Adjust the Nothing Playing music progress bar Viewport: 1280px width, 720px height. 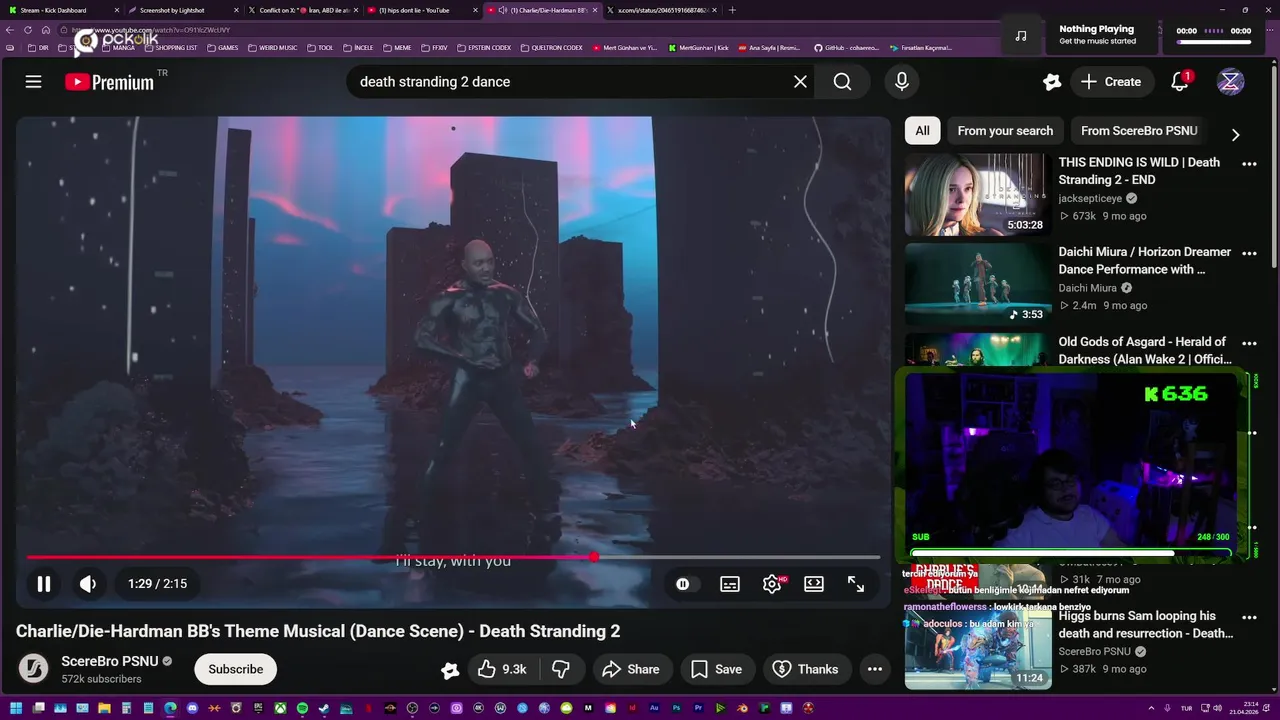point(1214,42)
